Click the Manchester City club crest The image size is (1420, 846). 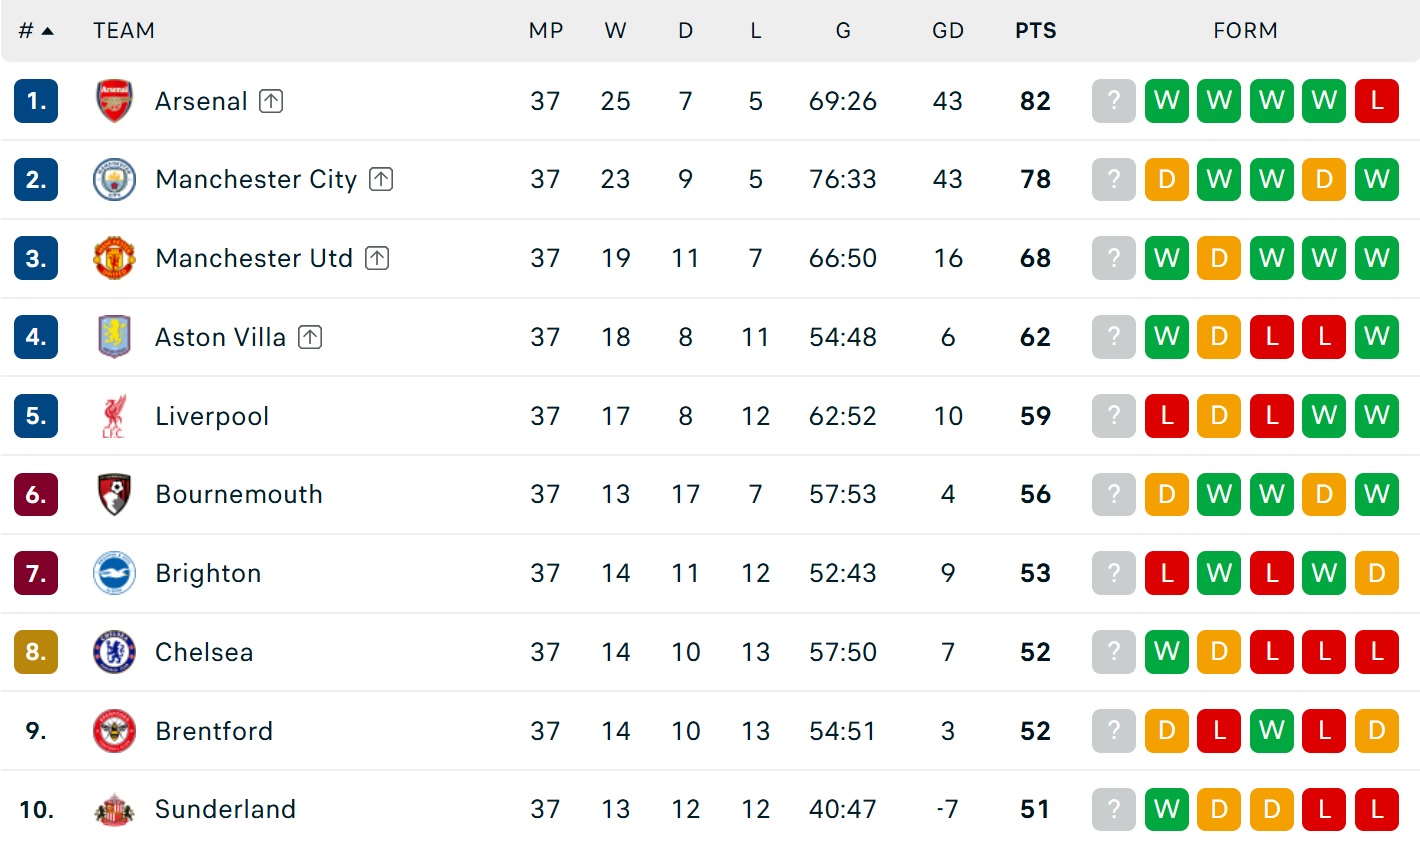pyautogui.click(x=114, y=180)
